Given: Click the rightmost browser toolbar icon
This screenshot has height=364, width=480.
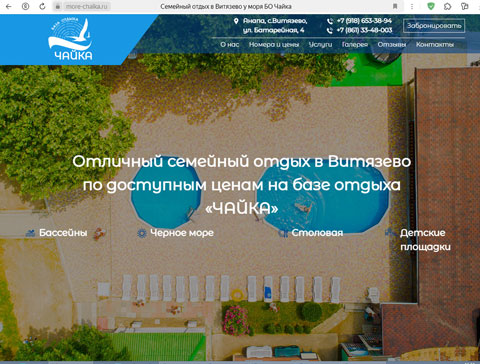Looking at the screenshot, I should (x=465, y=6).
